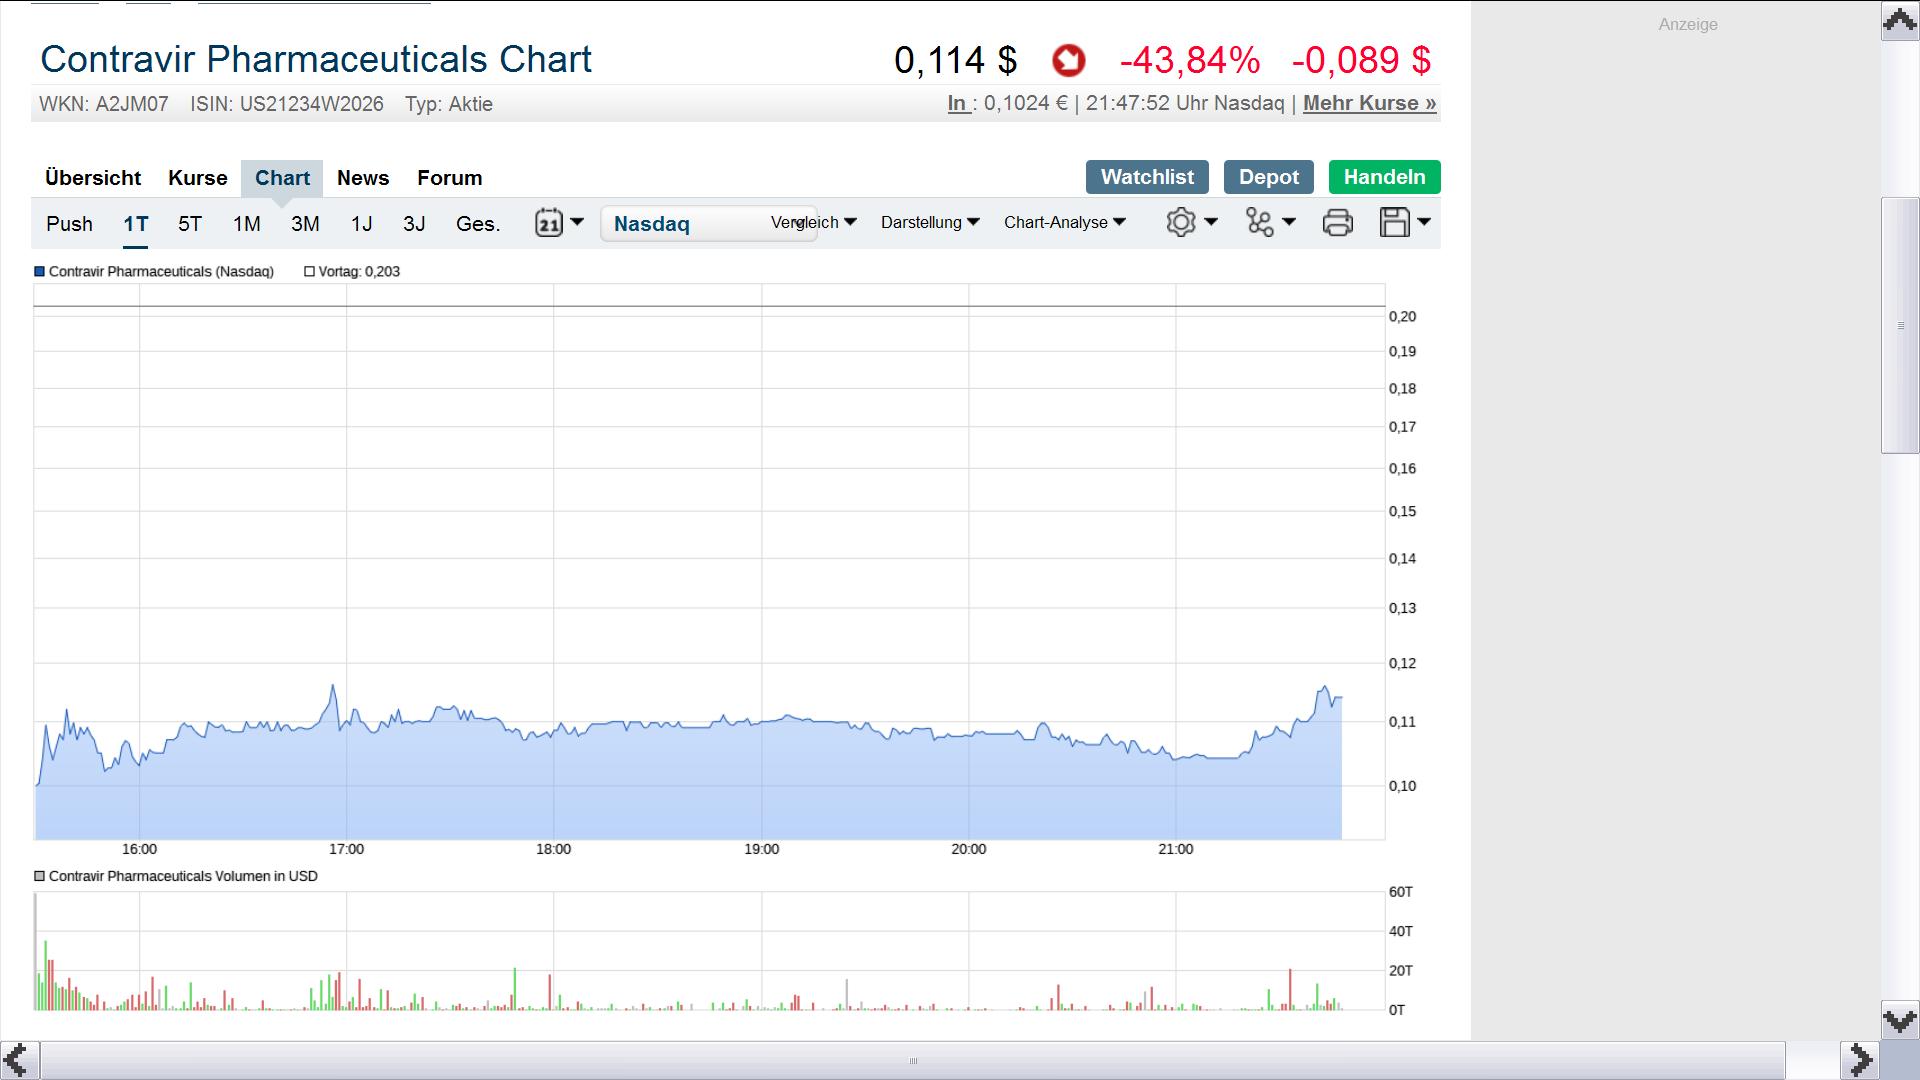Click the floppy disk save icon

point(1394,222)
